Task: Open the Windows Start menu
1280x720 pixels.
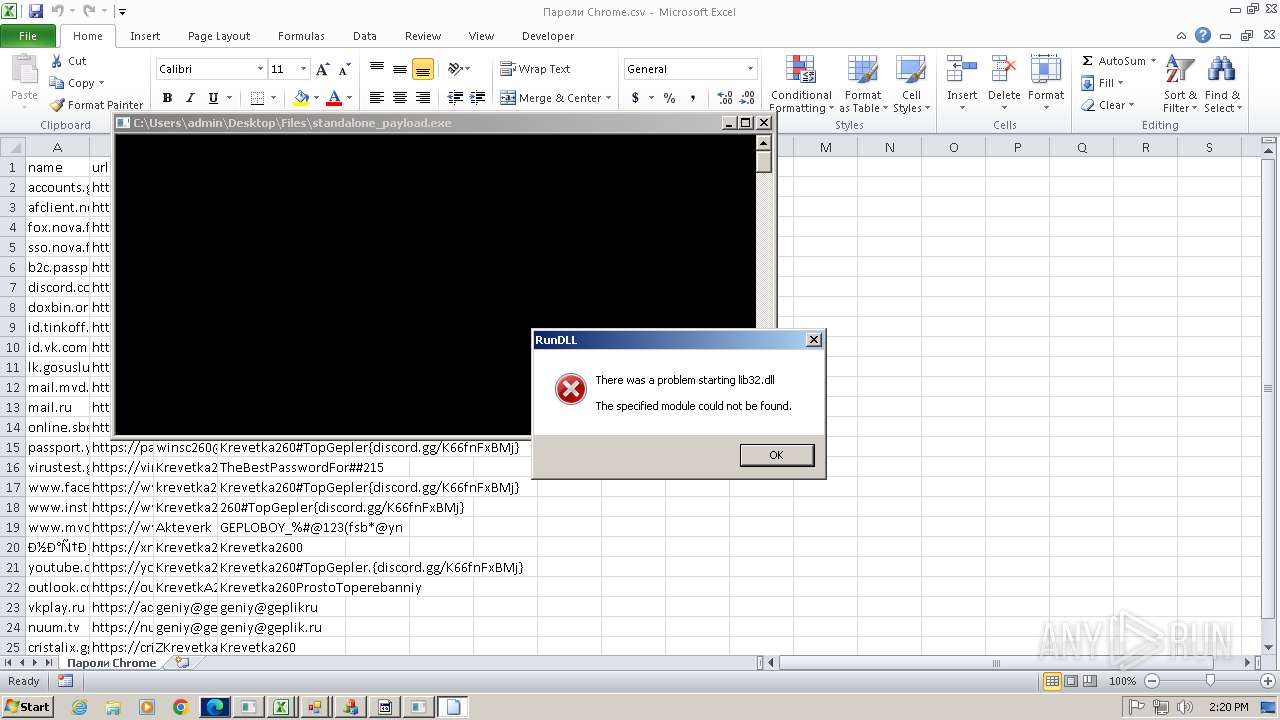Action: point(28,707)
